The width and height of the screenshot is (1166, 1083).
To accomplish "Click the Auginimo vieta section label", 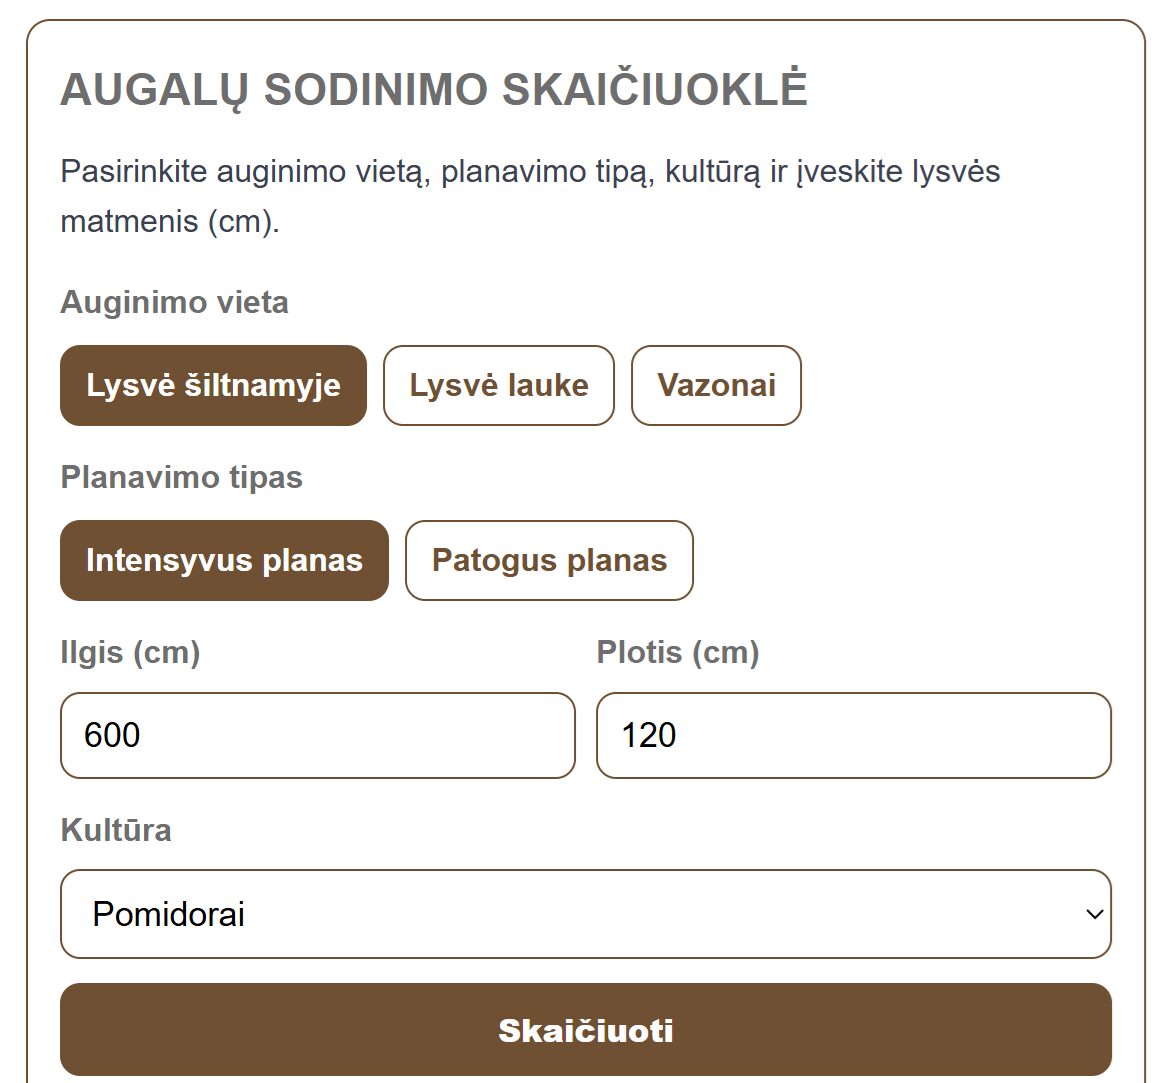I will [174, 302].
